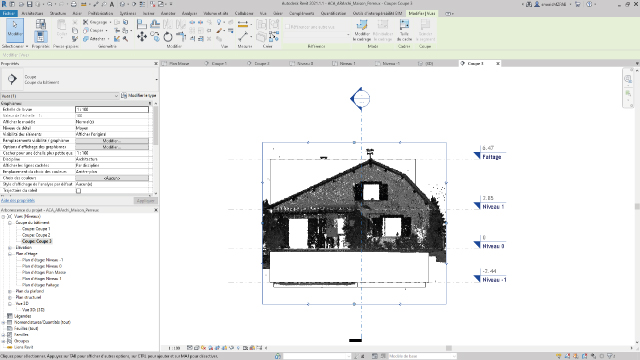
Task: Open the Architecture ribbon tab
Action: tap(32, 13)
